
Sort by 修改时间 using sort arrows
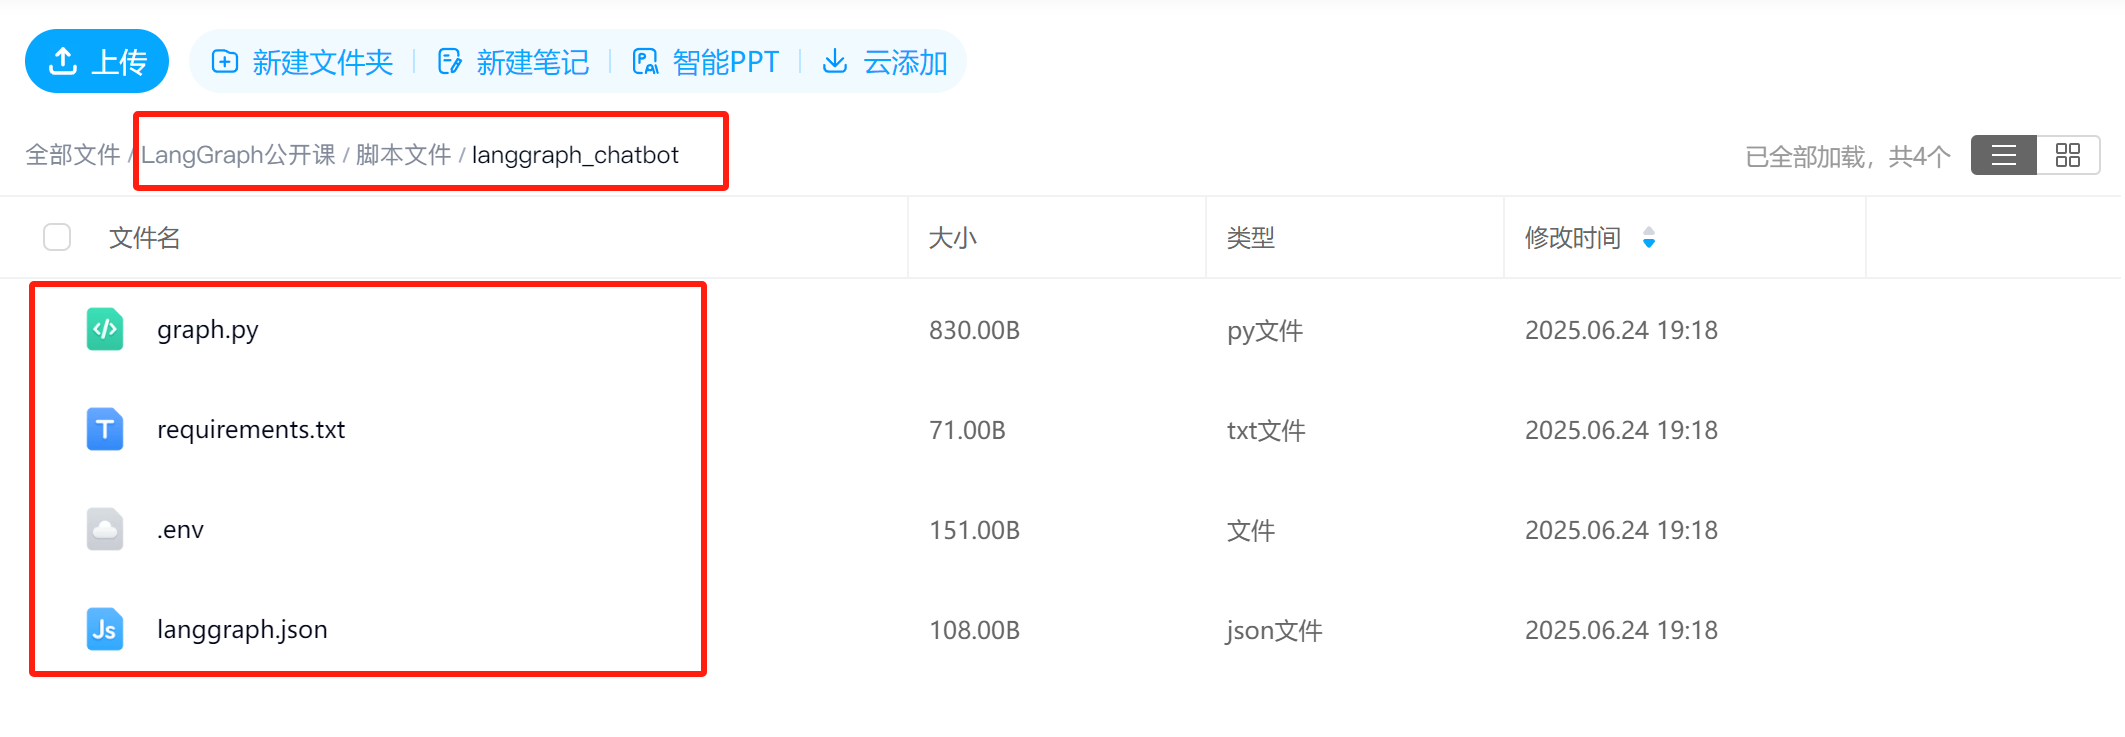click(x=1649, y=237)
